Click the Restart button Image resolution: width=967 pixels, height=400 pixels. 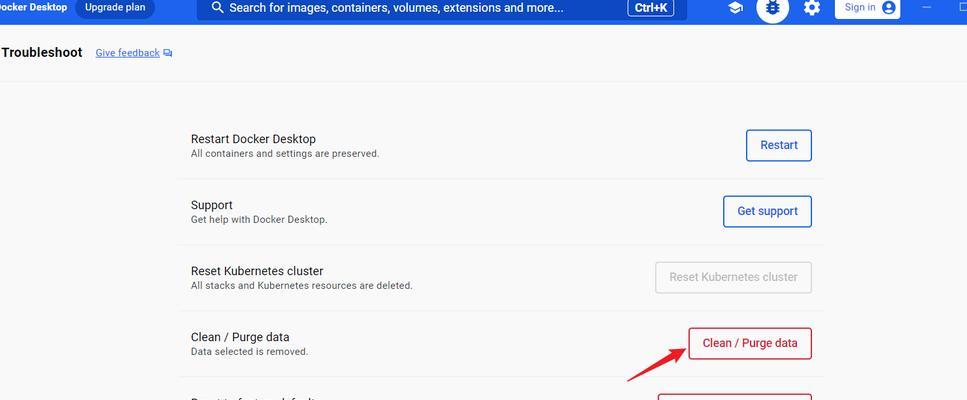click(x=779, y=145)
